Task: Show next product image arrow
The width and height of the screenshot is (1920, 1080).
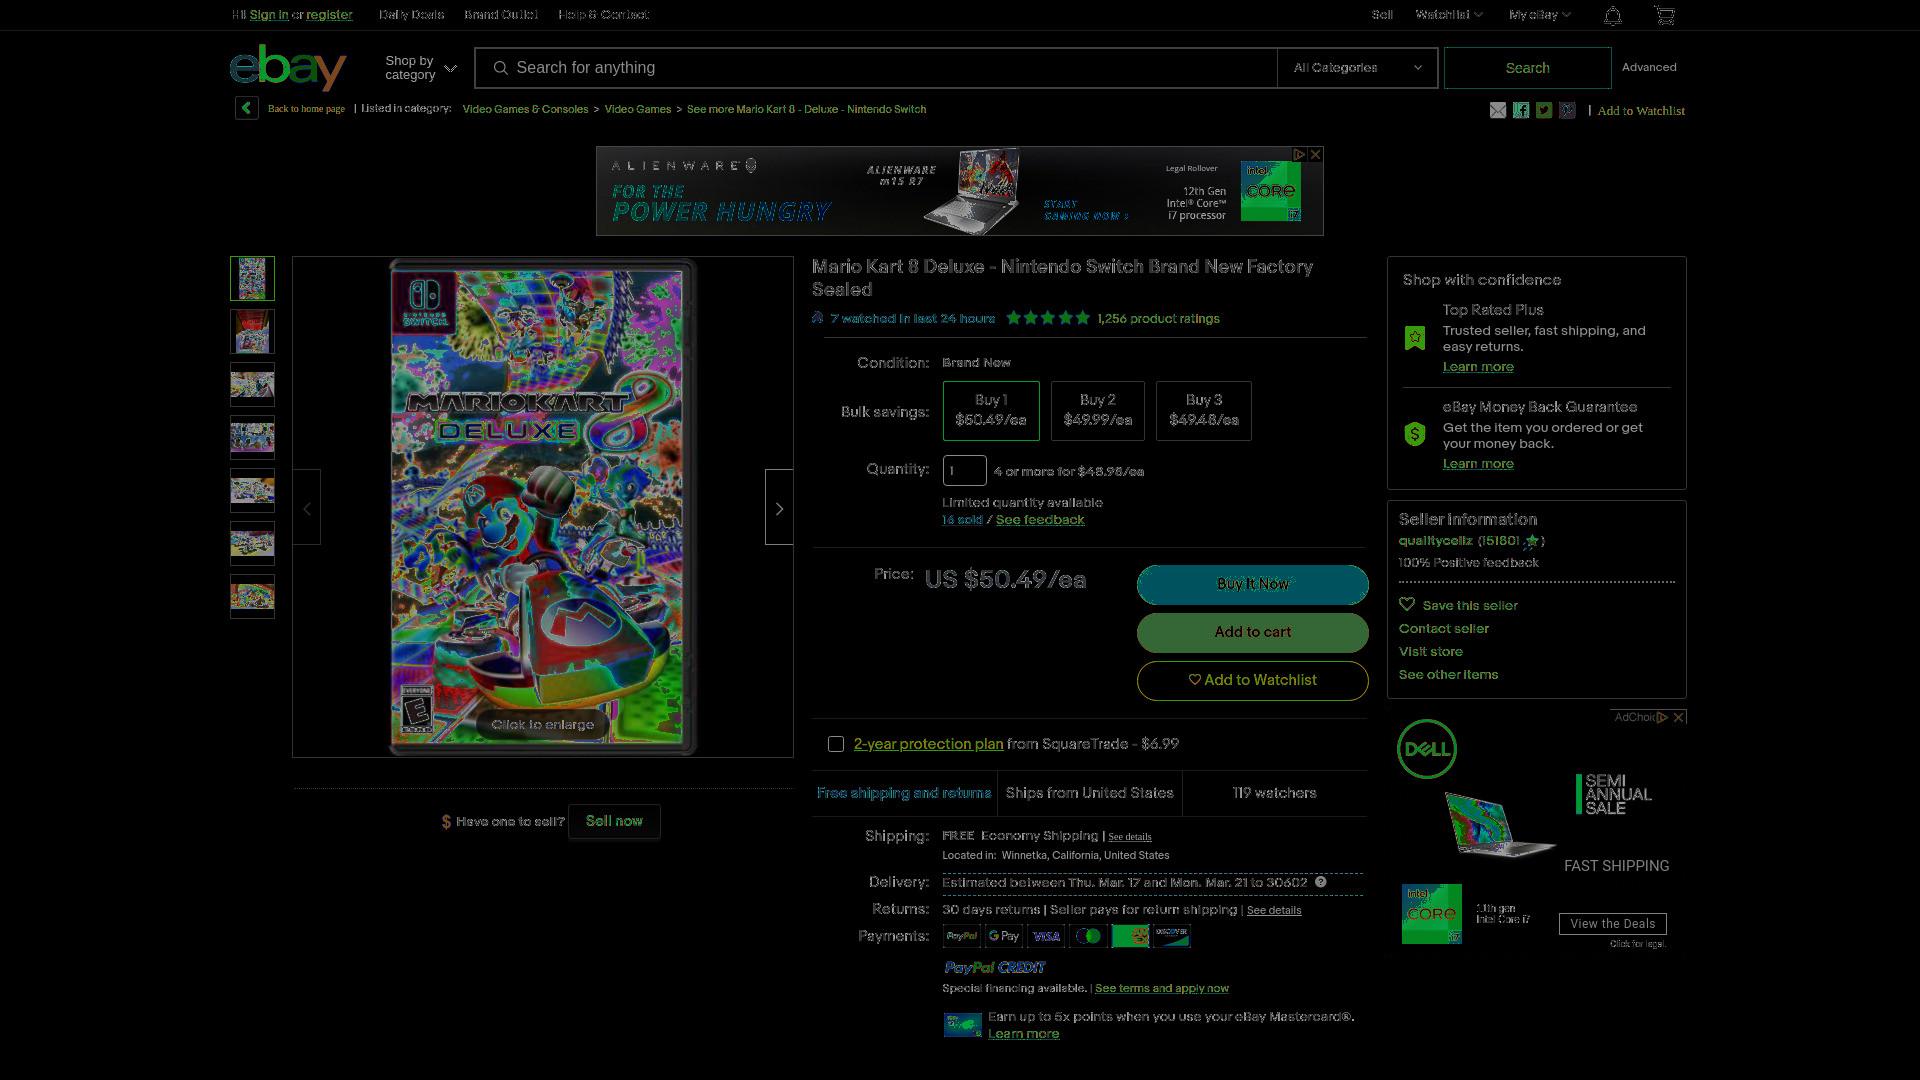Action: (x=779, y=508)
